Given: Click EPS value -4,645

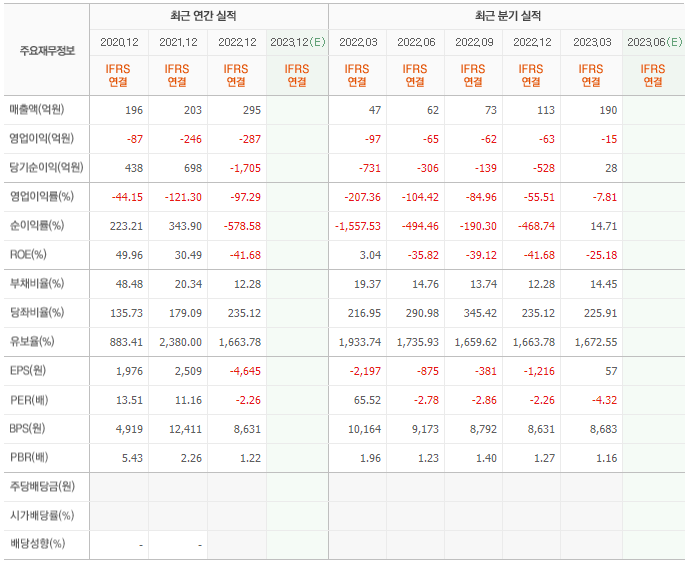Looking at the screenshot, I should [245, 371].
